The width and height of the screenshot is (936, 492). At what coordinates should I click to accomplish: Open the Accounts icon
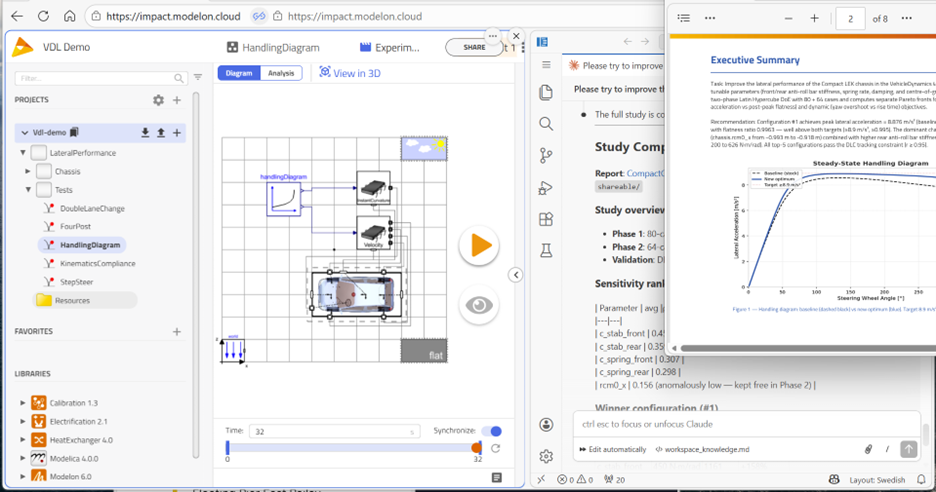[x=546, y=425]
